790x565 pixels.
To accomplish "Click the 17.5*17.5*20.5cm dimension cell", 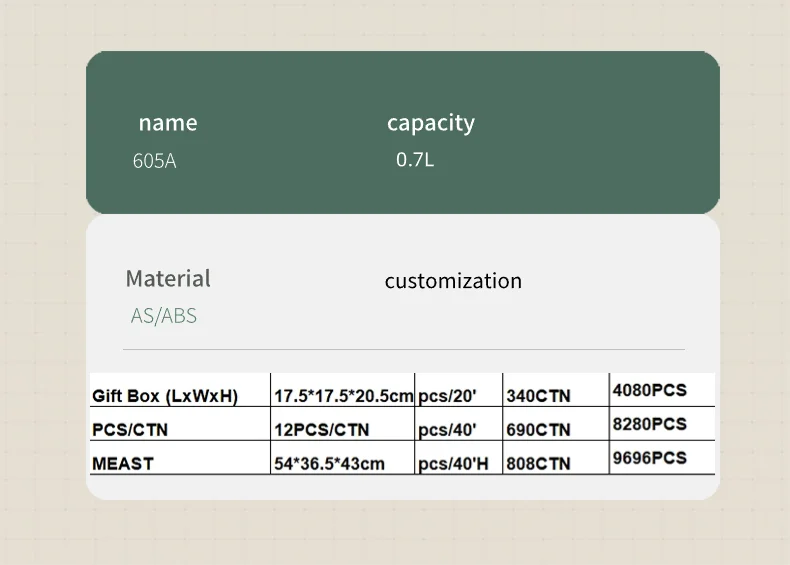I will click(x=343, y=396).
